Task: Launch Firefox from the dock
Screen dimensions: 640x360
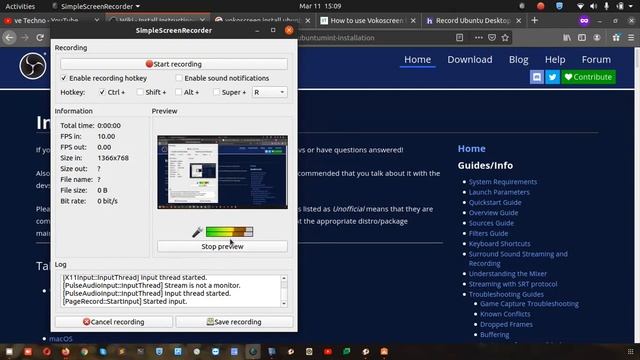Action: click(65, 351)
